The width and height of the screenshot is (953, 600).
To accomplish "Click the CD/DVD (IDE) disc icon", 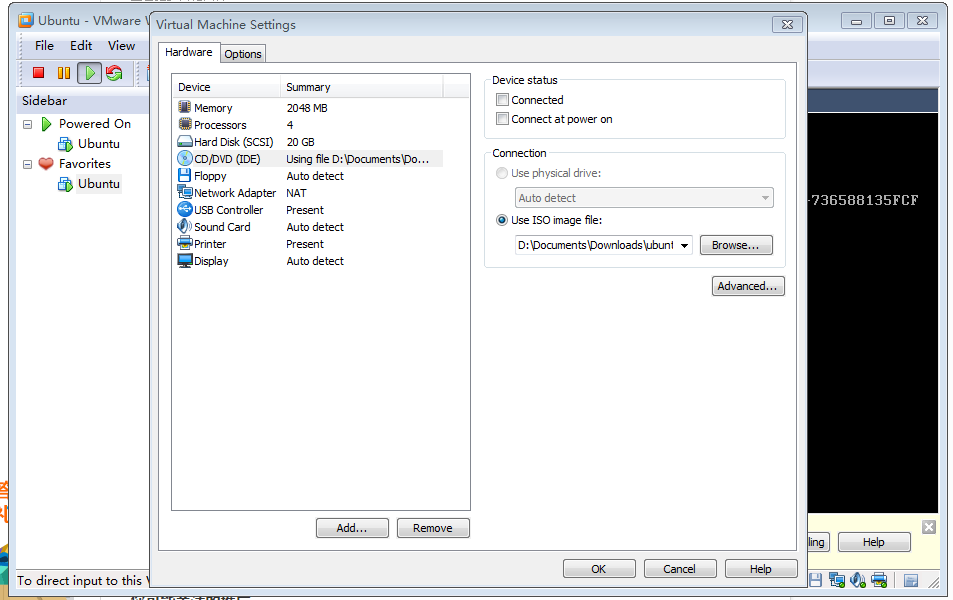I will (185, 159).
